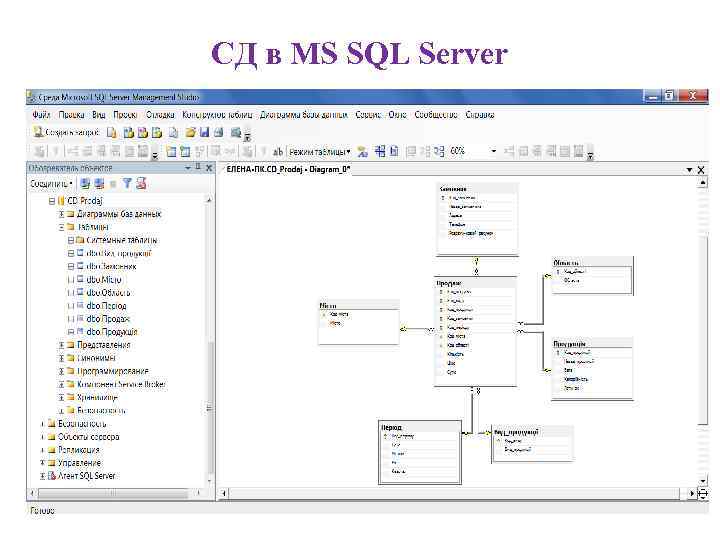Click the arrange tables icon left of 60%
The width and height of the screenshot is (720, 540).
439,151
